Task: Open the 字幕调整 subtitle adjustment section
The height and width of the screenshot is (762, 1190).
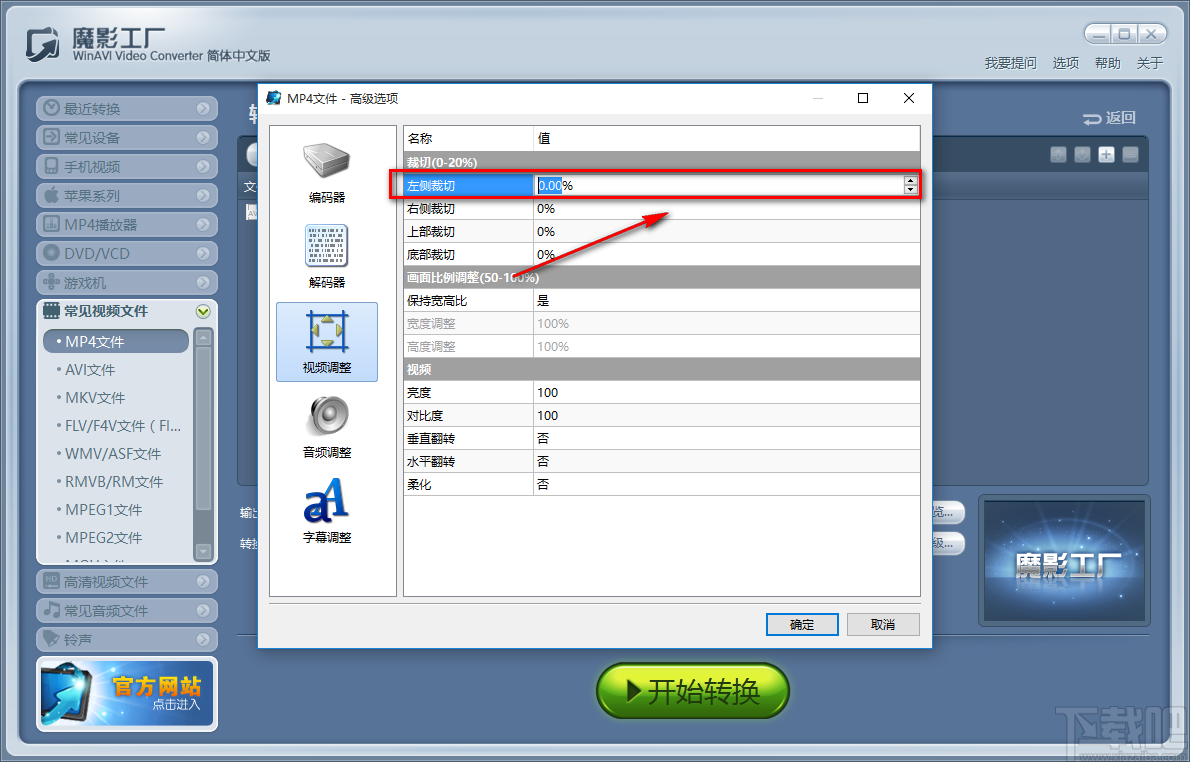Action: (327, 512)
